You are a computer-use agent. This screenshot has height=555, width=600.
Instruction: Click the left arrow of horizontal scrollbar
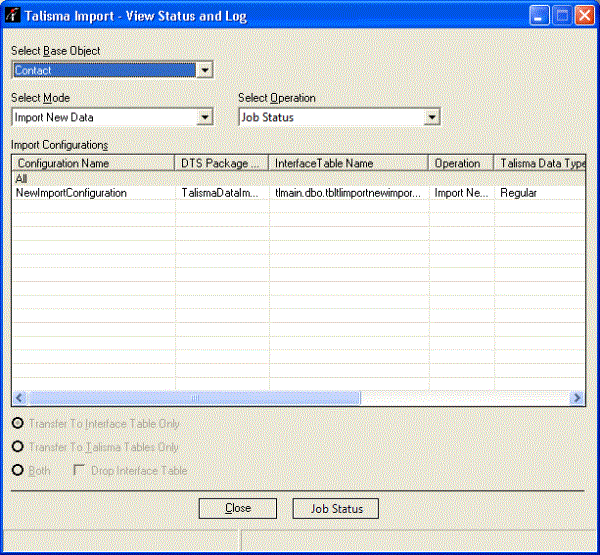(x=20, y=398)
